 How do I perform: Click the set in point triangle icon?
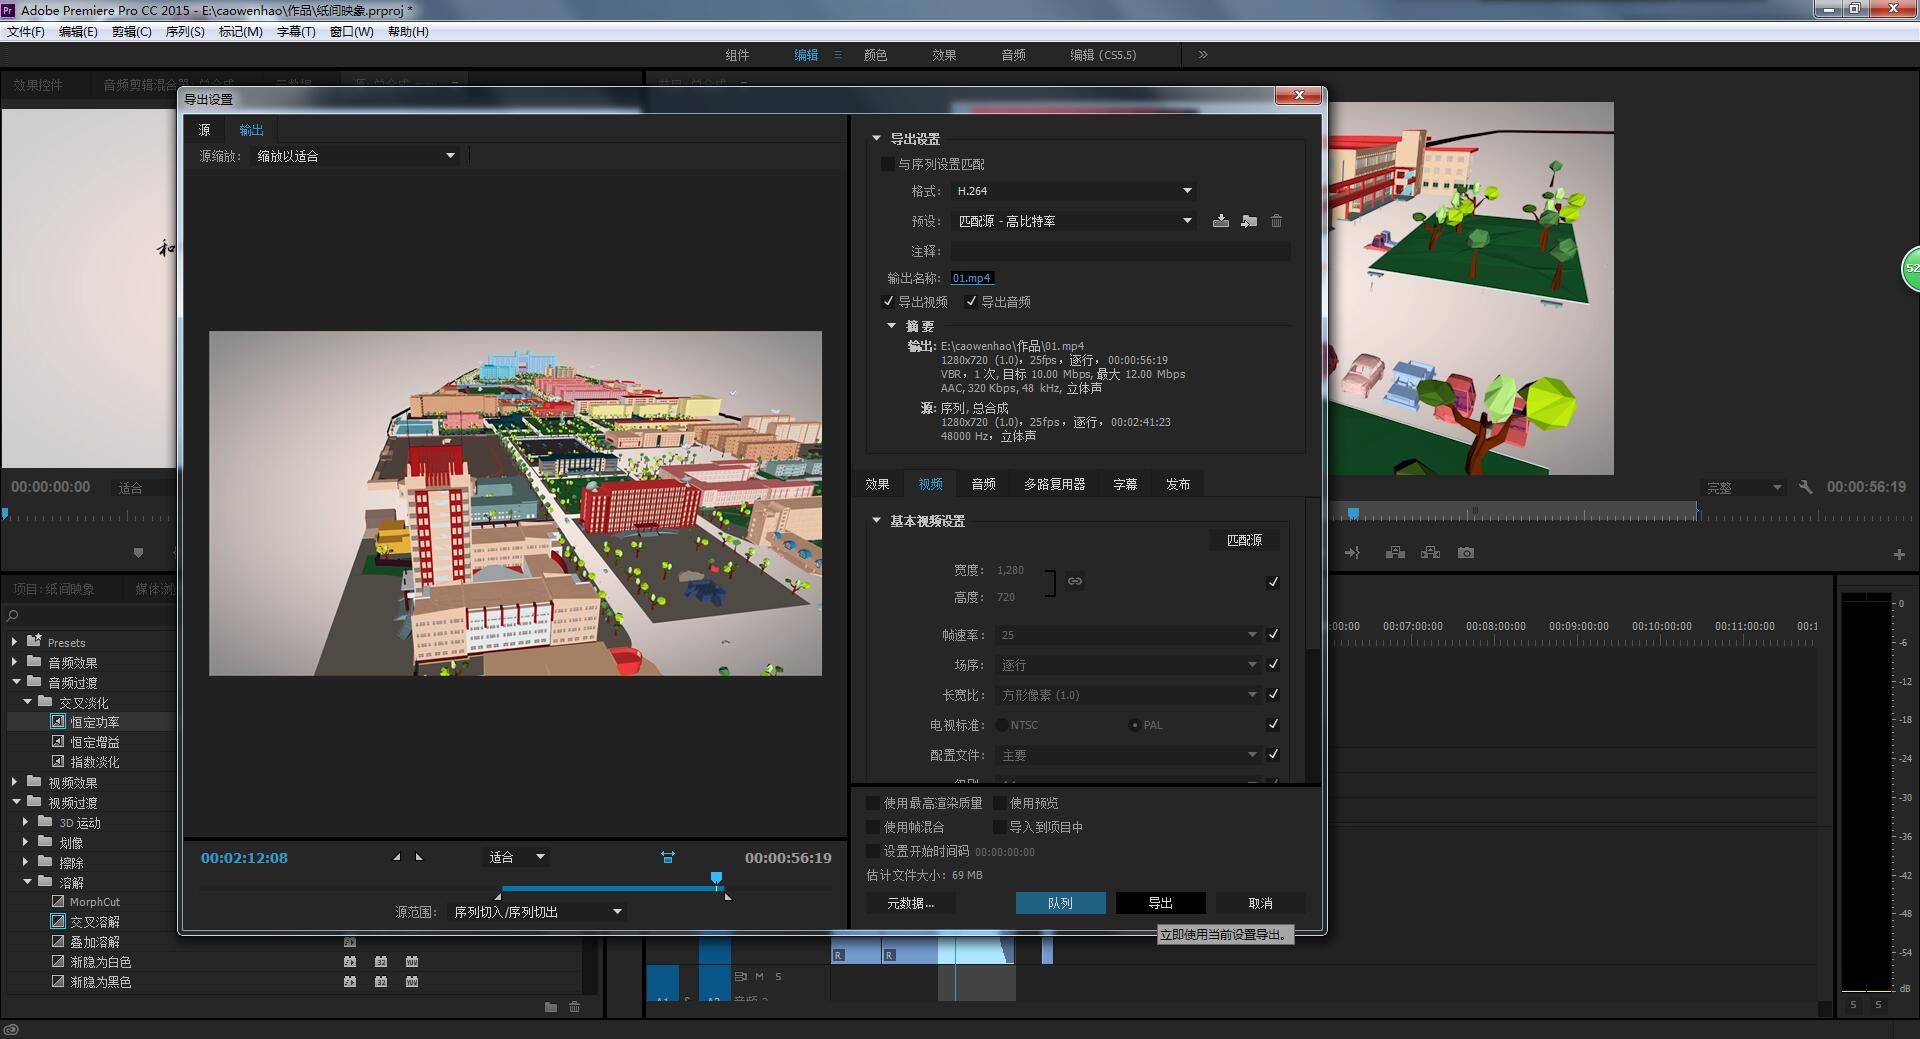point(397,857)
